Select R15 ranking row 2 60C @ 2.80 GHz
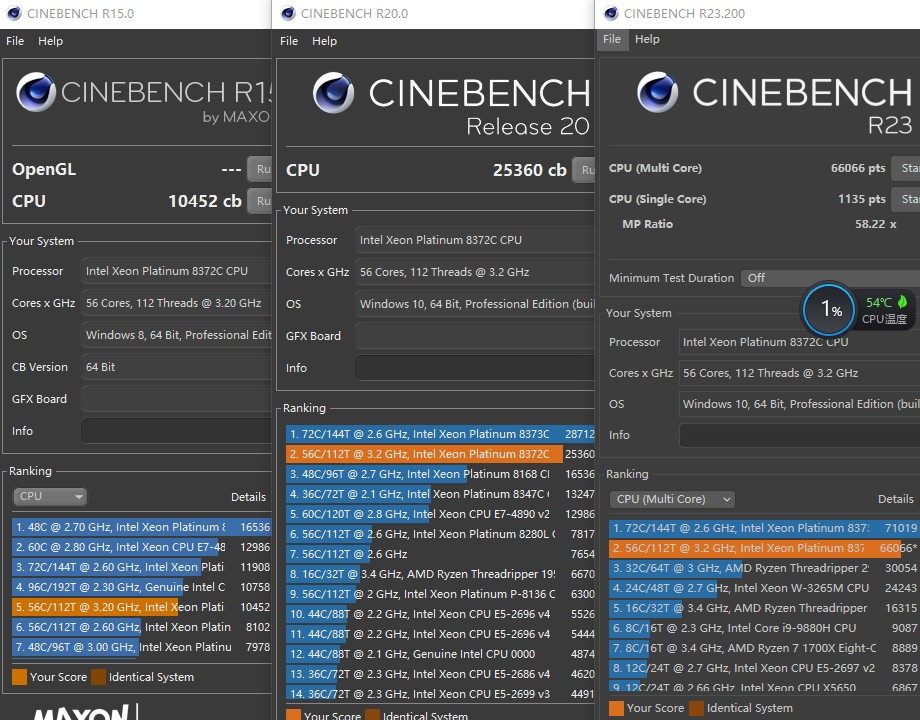This screenshot has width=920, height=720. [141, 547]
